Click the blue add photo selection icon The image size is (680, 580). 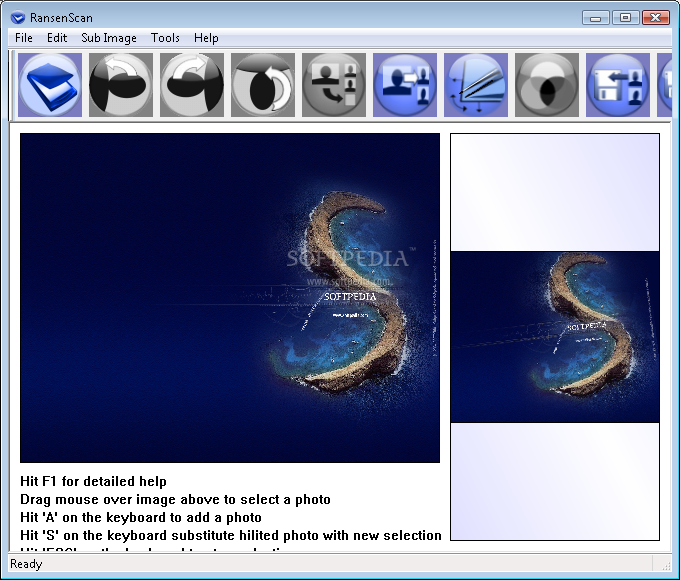[x=405, y=85]
